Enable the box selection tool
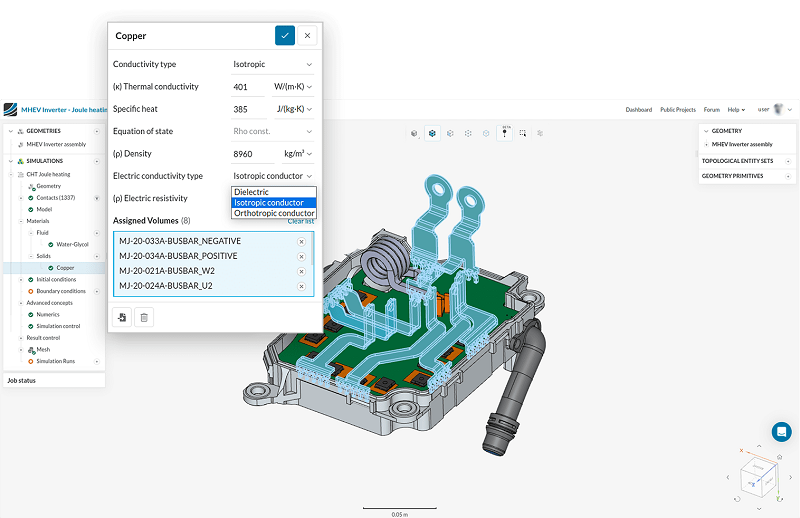This screenshot has height=518, width=800. tap(522, 133)
